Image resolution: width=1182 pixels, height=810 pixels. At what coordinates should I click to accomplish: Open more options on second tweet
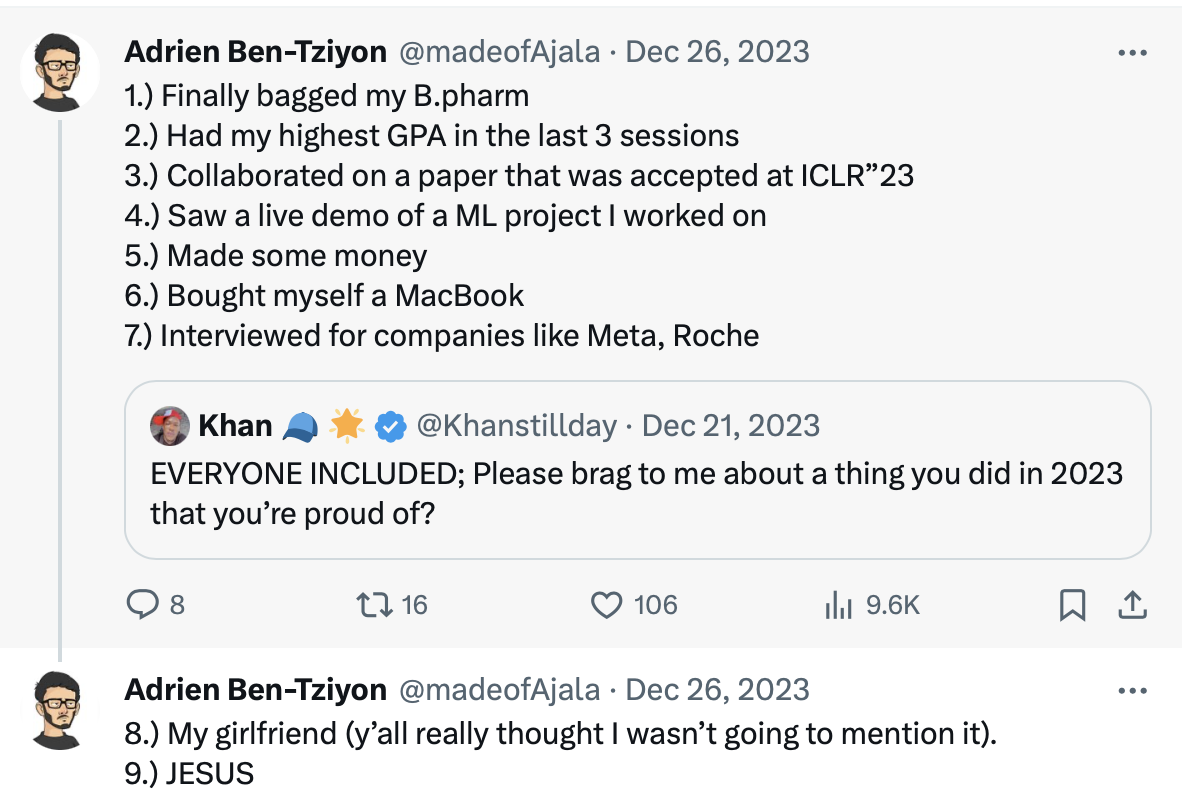point(1132,690)
